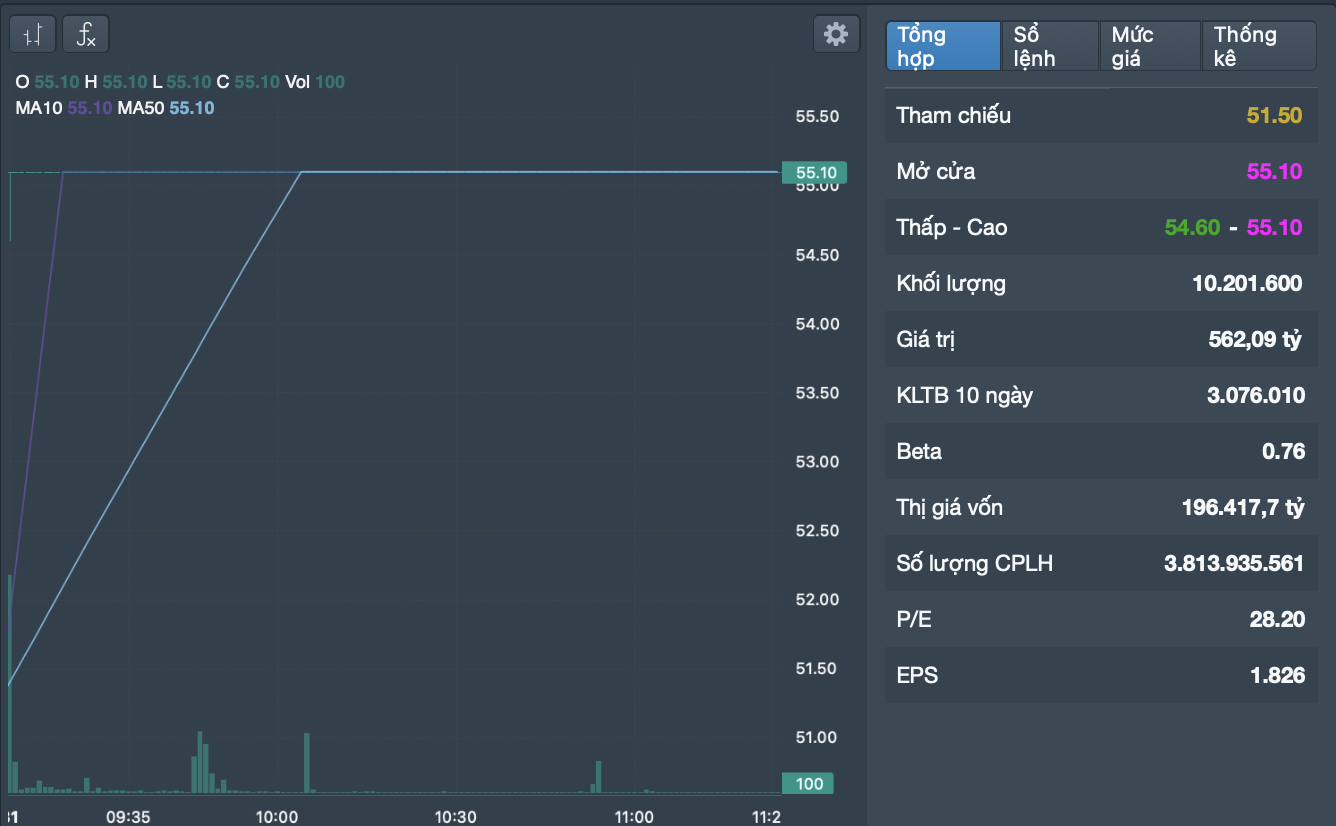The image size is (1336, 826).
Task: Click the 54.00 price axis label
Action: tap(816, 324)
